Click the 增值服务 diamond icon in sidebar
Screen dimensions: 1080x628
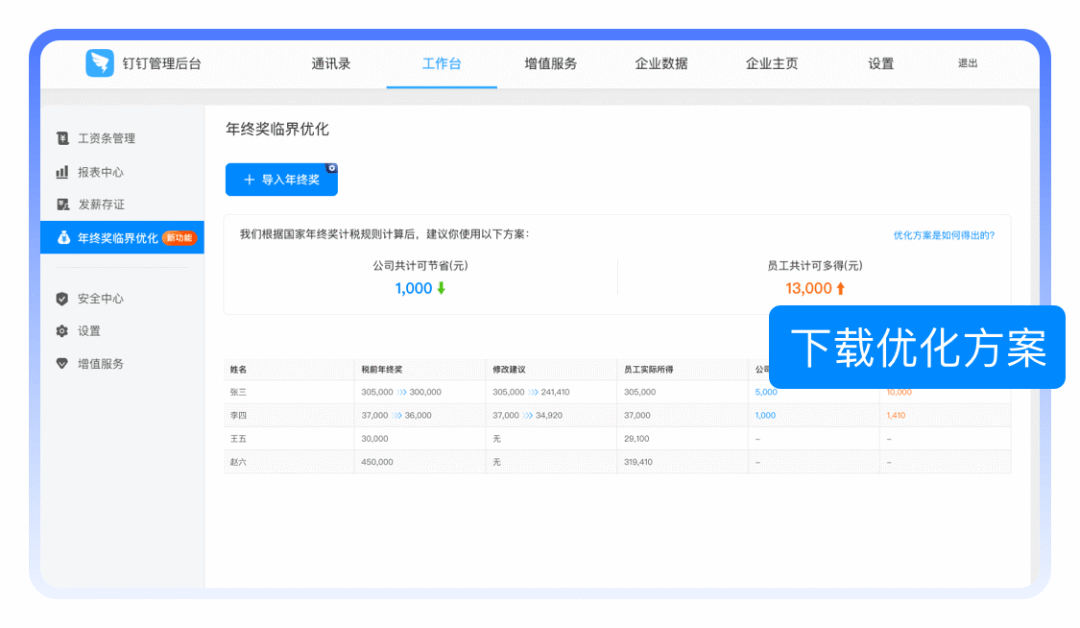tap(63, 364)
